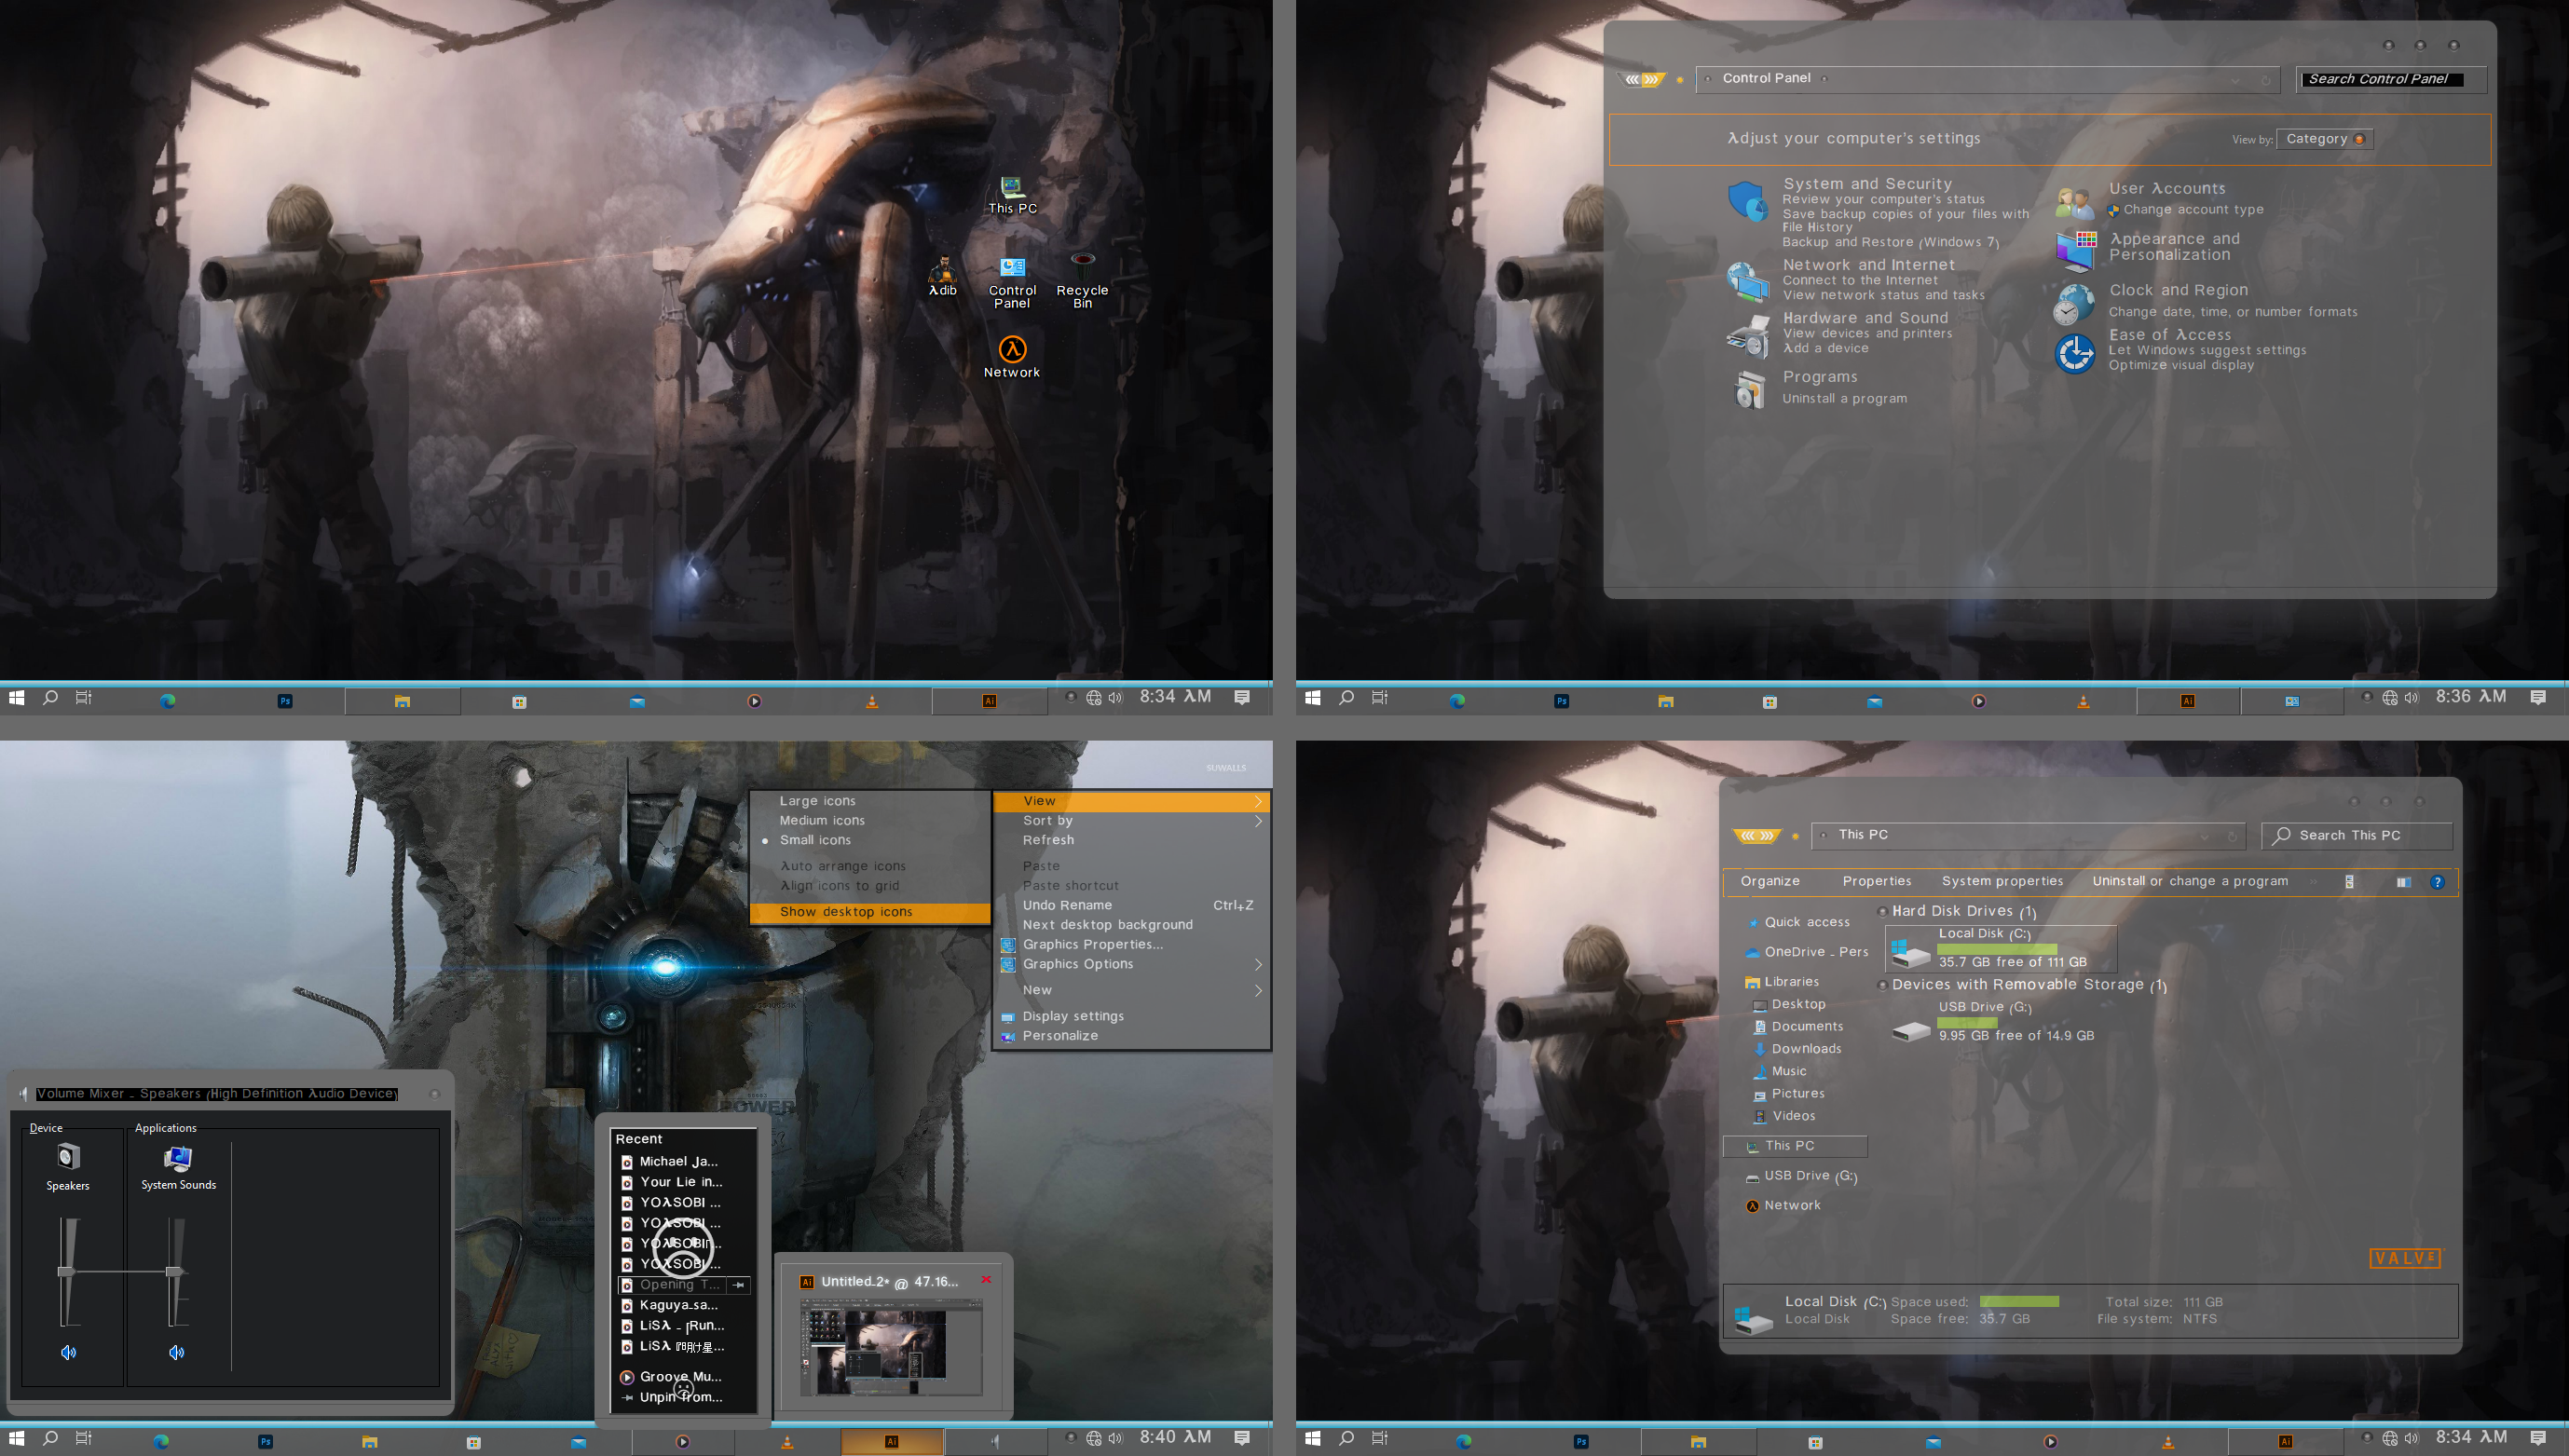Open the View by Category dropdown
The height and width of the screenshot is (1456, 2569).
[2324, 139]
